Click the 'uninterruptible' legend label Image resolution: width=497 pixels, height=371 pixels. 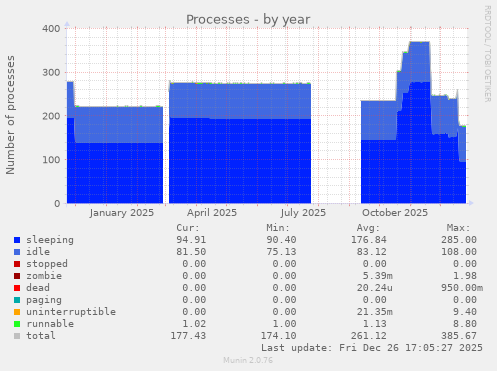(71, 312)
